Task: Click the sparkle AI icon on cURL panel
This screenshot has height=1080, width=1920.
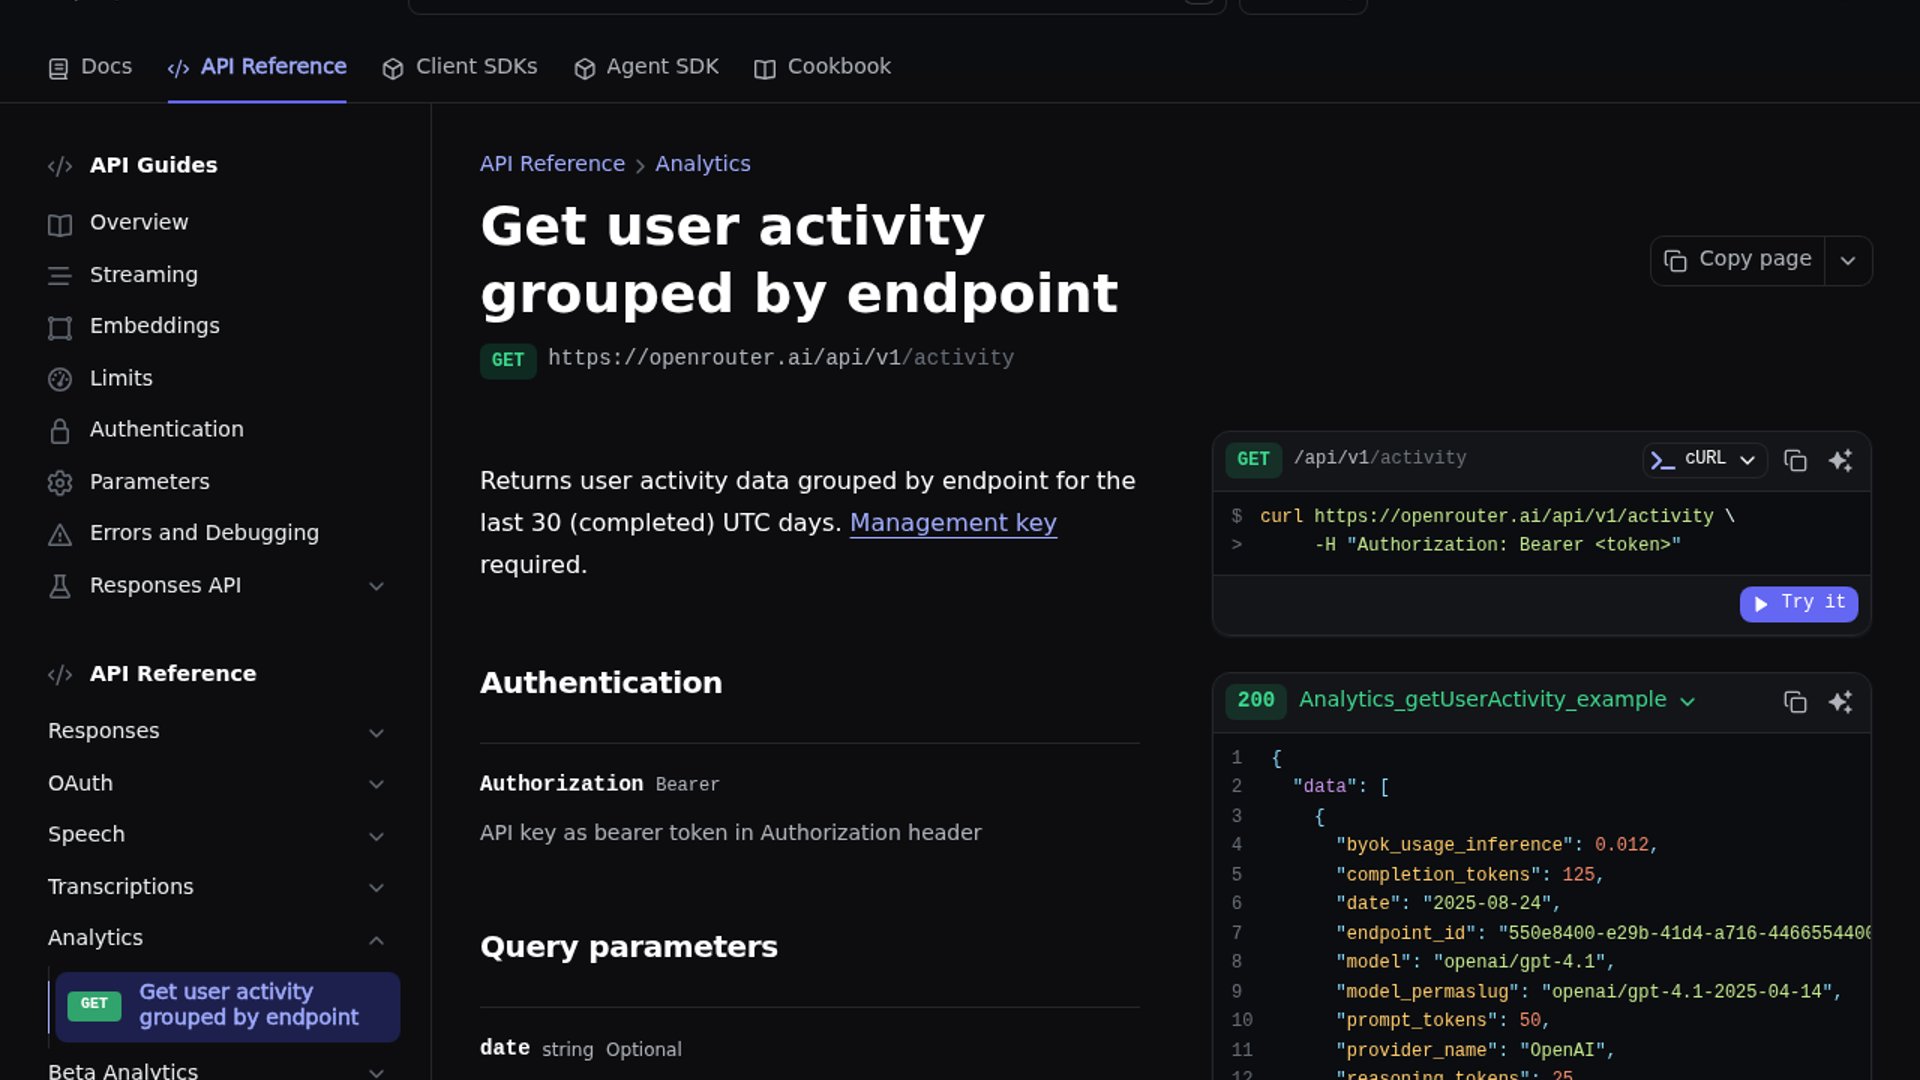Action: (x=1841, y=460)
